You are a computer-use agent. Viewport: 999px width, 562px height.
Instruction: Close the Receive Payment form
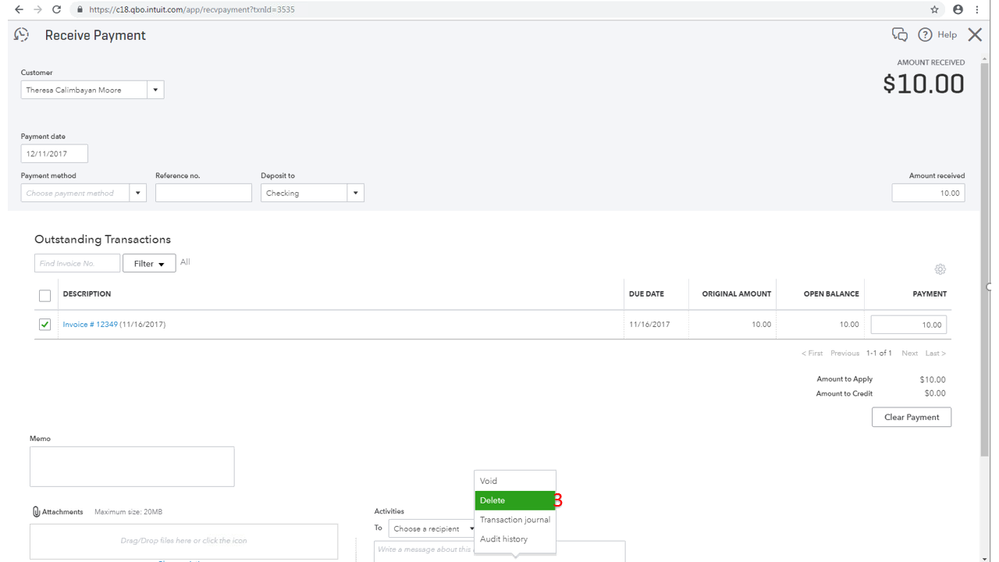(x=975, y=35)
